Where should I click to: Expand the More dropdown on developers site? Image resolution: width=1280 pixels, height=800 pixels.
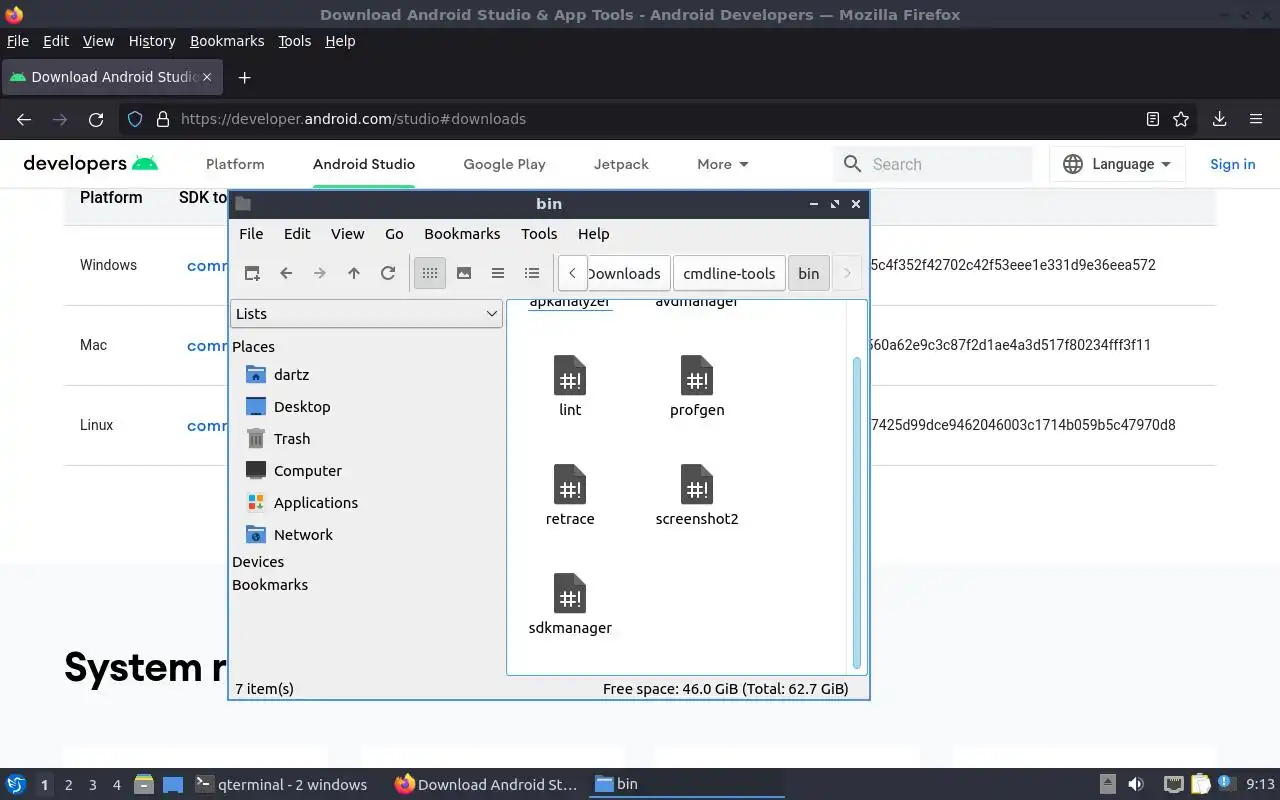point(723,164)
